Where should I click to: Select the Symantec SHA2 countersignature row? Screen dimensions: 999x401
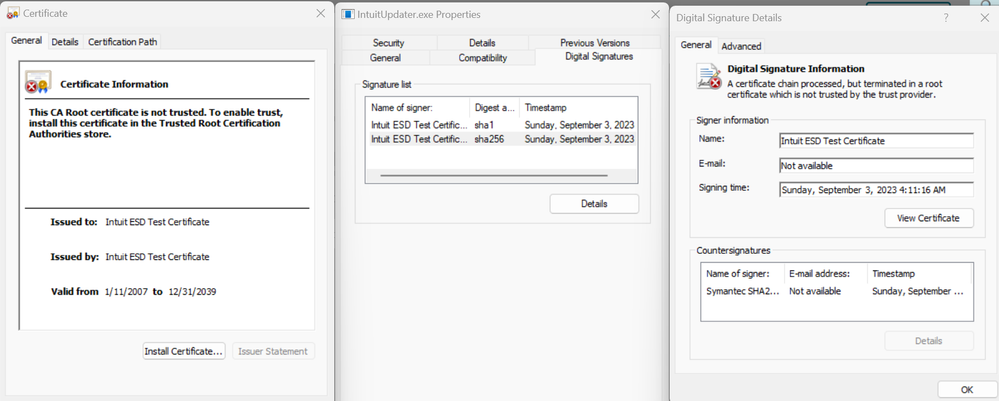tap(837, 291)
